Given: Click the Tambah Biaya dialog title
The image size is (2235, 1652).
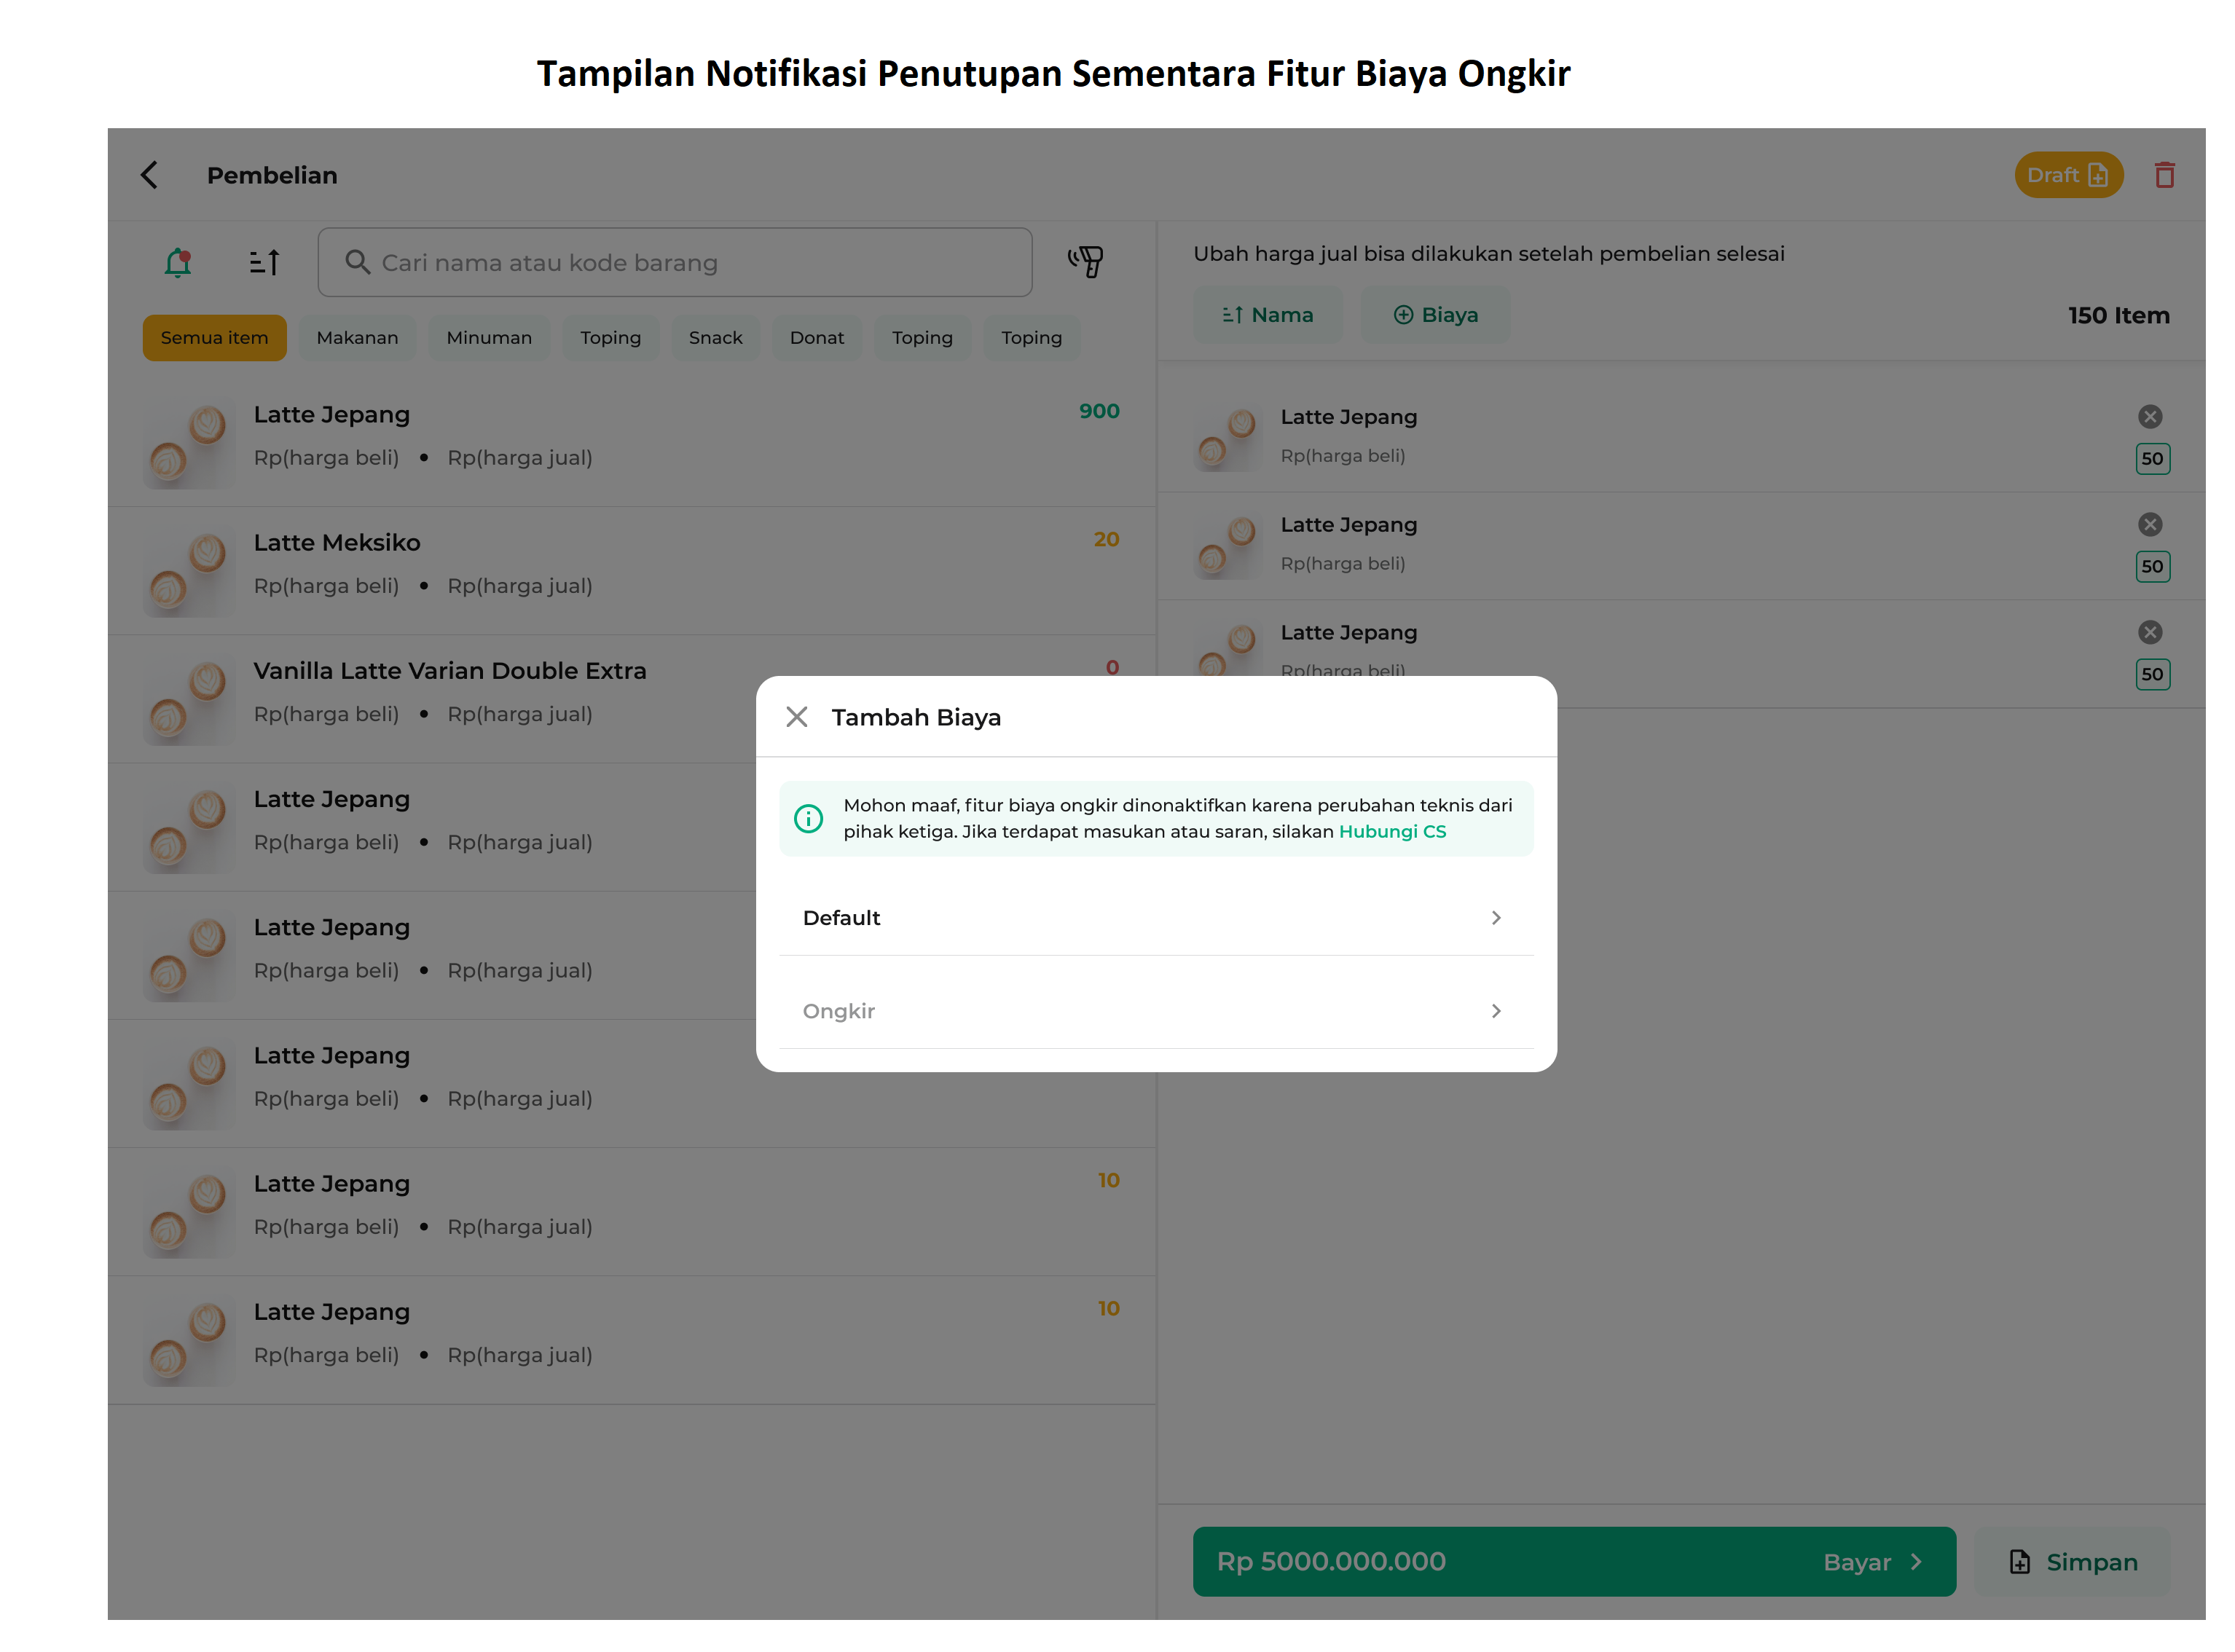Looking at the screenshot, I should [x=916, y=717].
